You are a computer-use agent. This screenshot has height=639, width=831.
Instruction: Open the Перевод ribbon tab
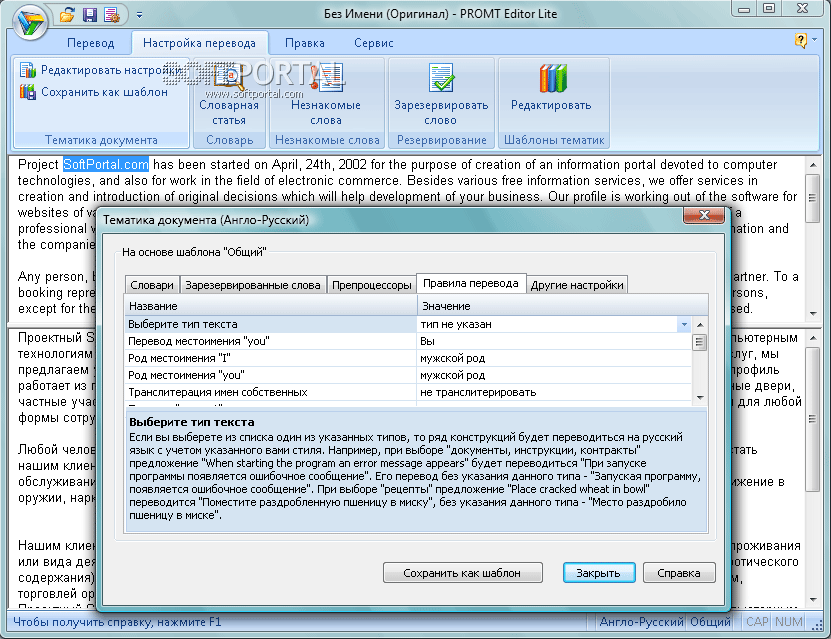[91, 43]
